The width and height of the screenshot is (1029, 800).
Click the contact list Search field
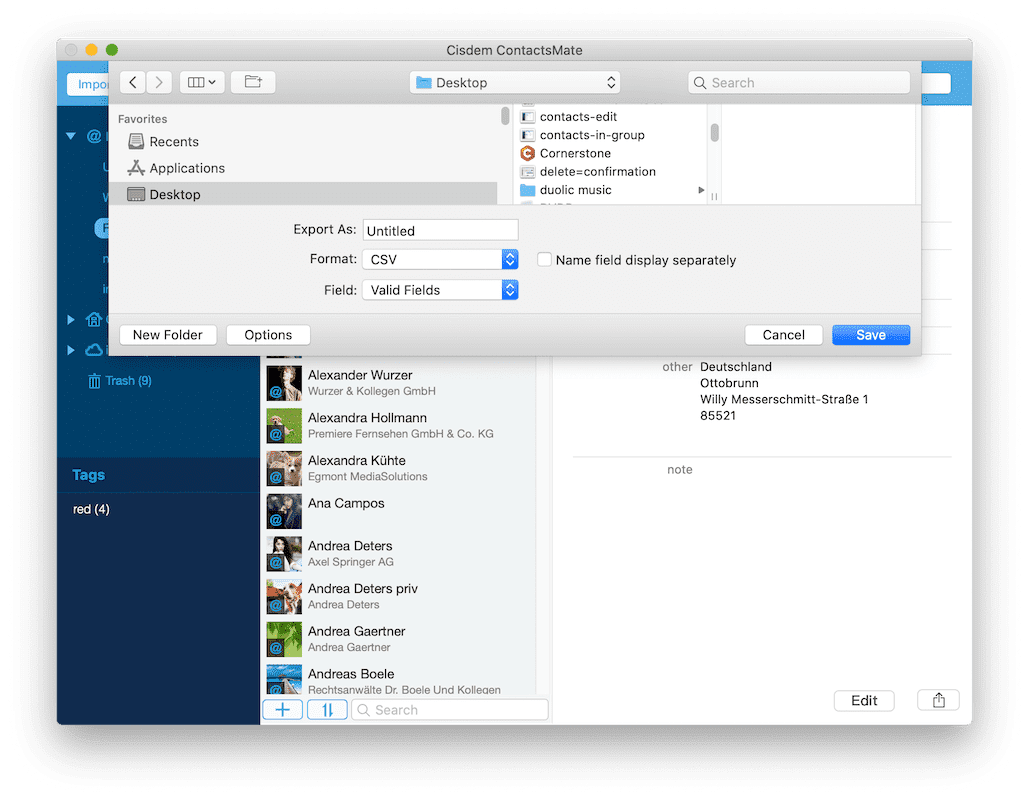(x=450, y=710)
